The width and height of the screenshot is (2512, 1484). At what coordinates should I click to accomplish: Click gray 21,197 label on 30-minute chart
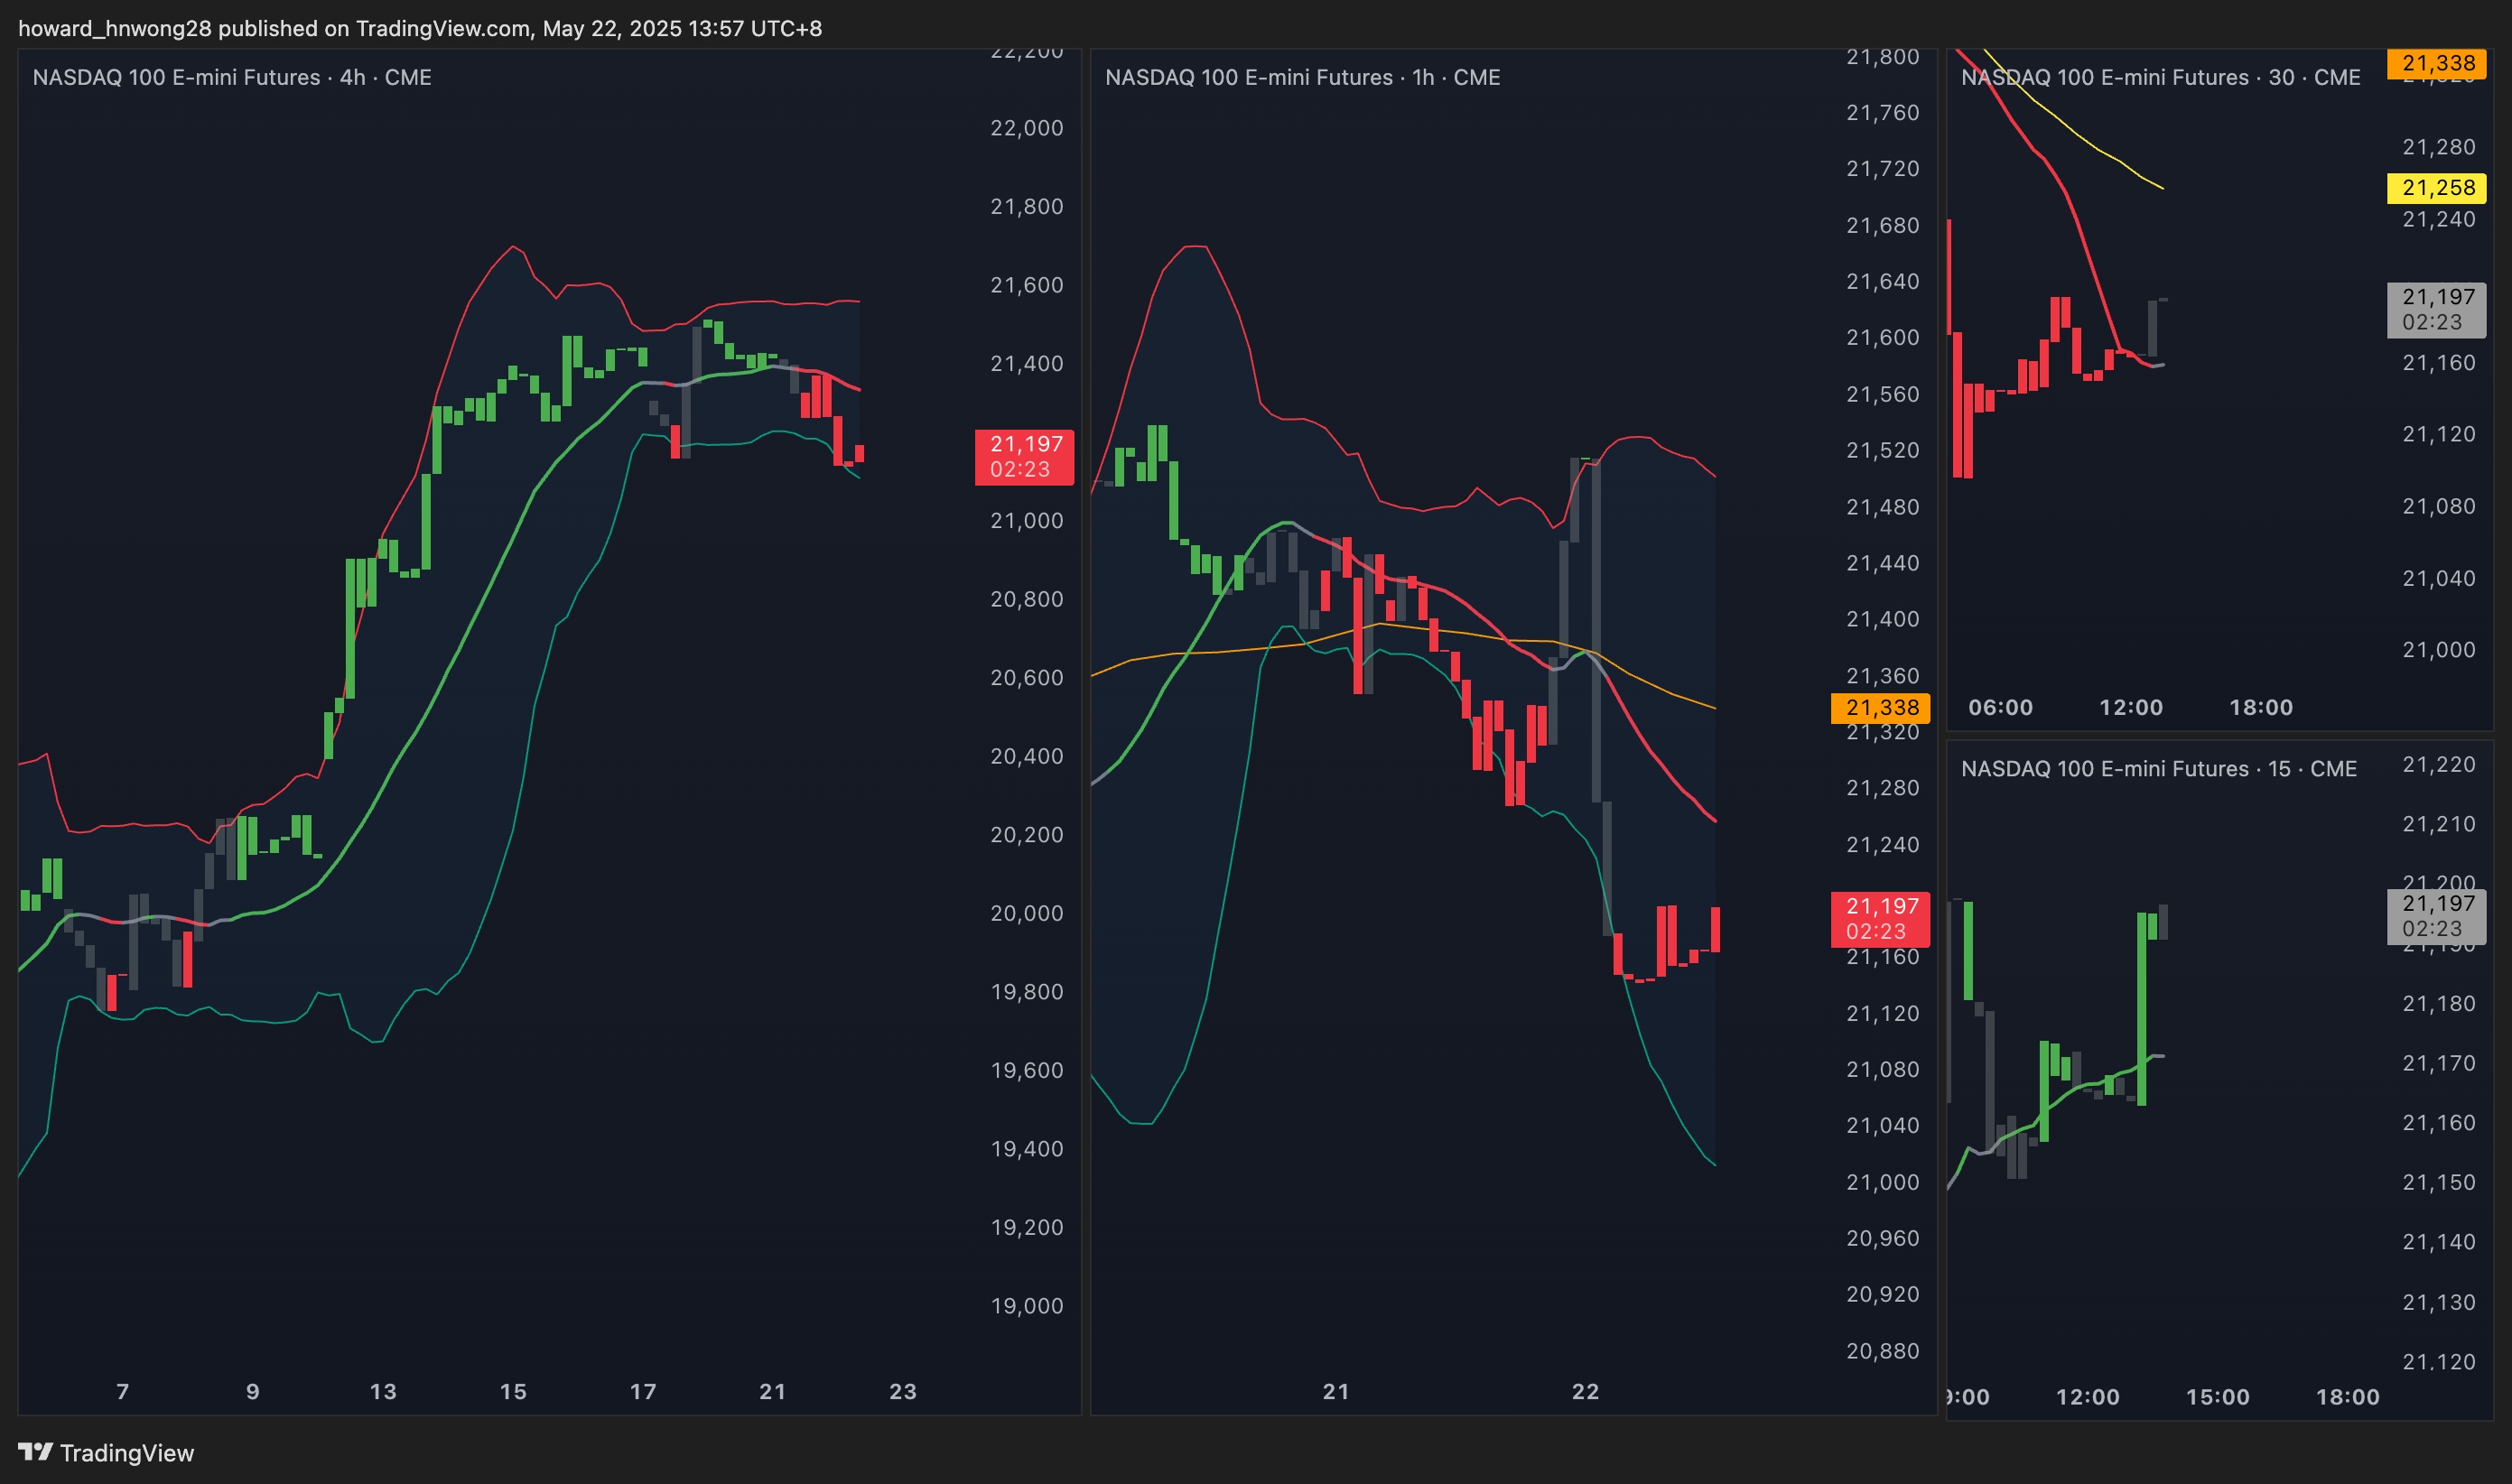[2437, 309]
